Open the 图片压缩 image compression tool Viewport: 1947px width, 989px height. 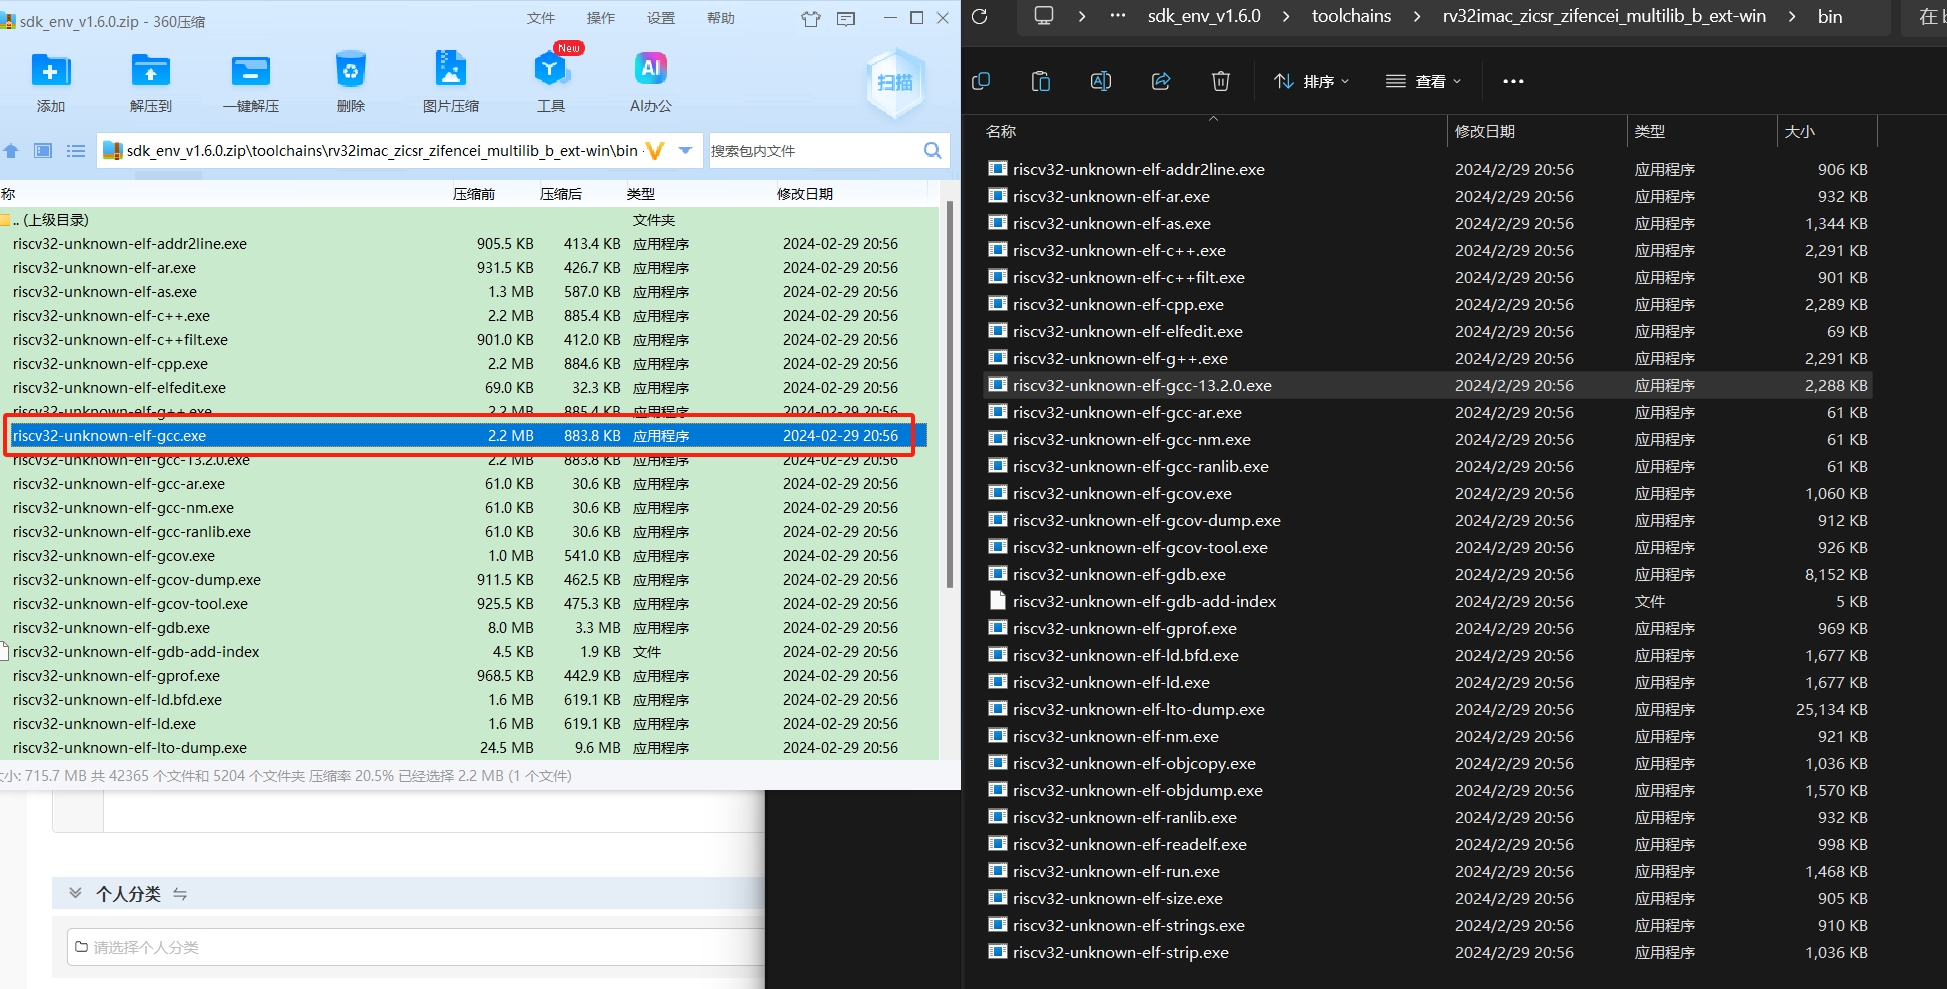click(451, 70)
